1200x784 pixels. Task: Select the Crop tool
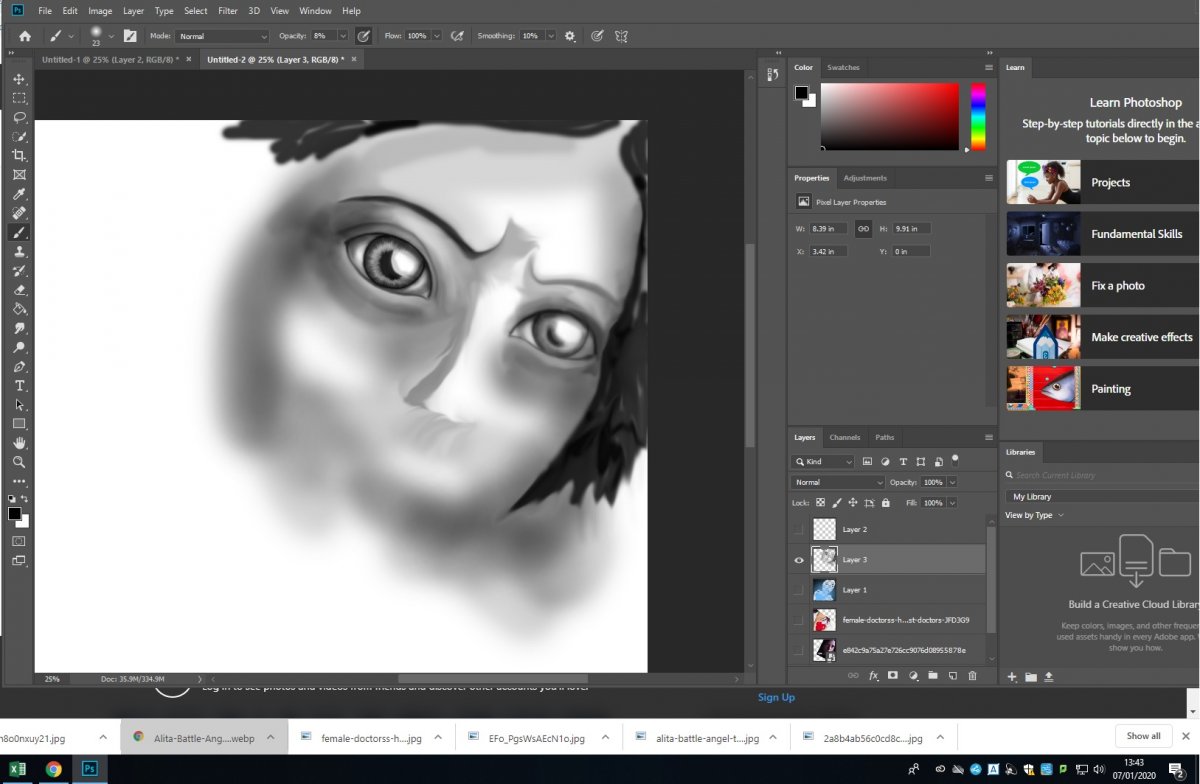[x=19, y=156]
